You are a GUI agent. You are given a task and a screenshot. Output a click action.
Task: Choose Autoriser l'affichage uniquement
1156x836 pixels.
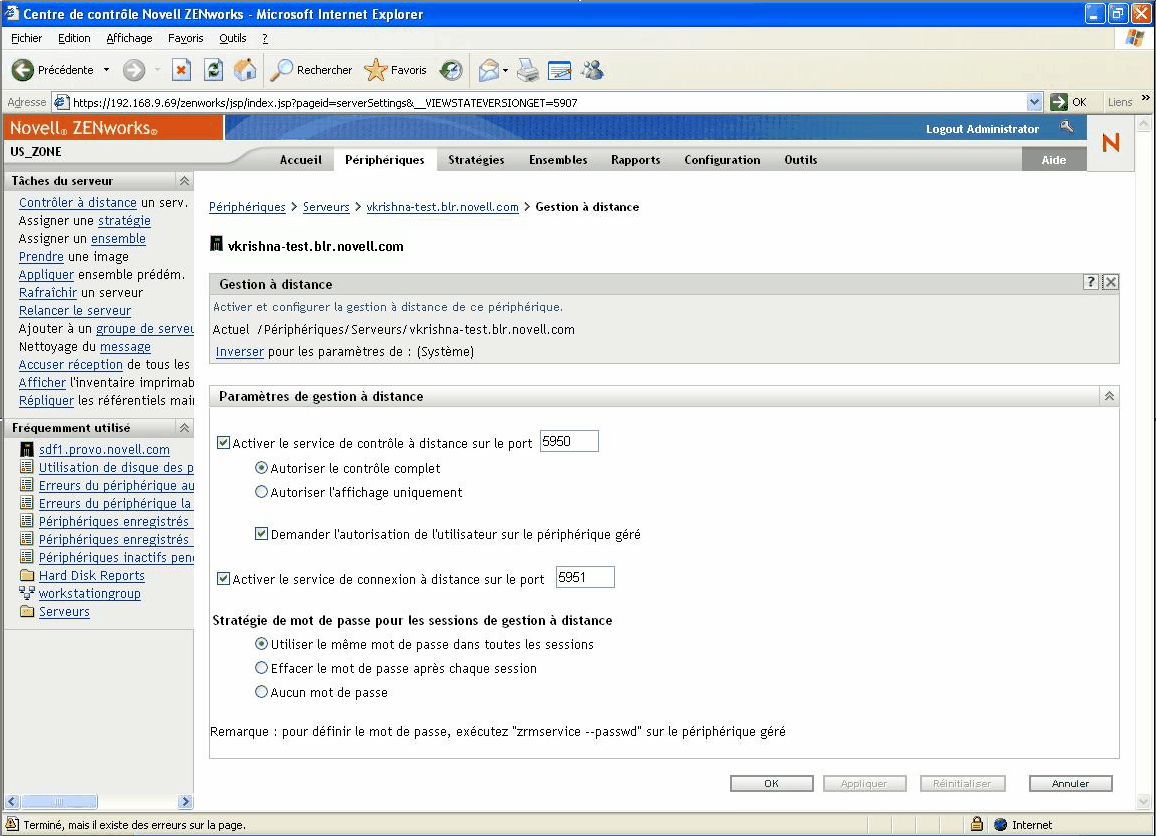point(261,492)
